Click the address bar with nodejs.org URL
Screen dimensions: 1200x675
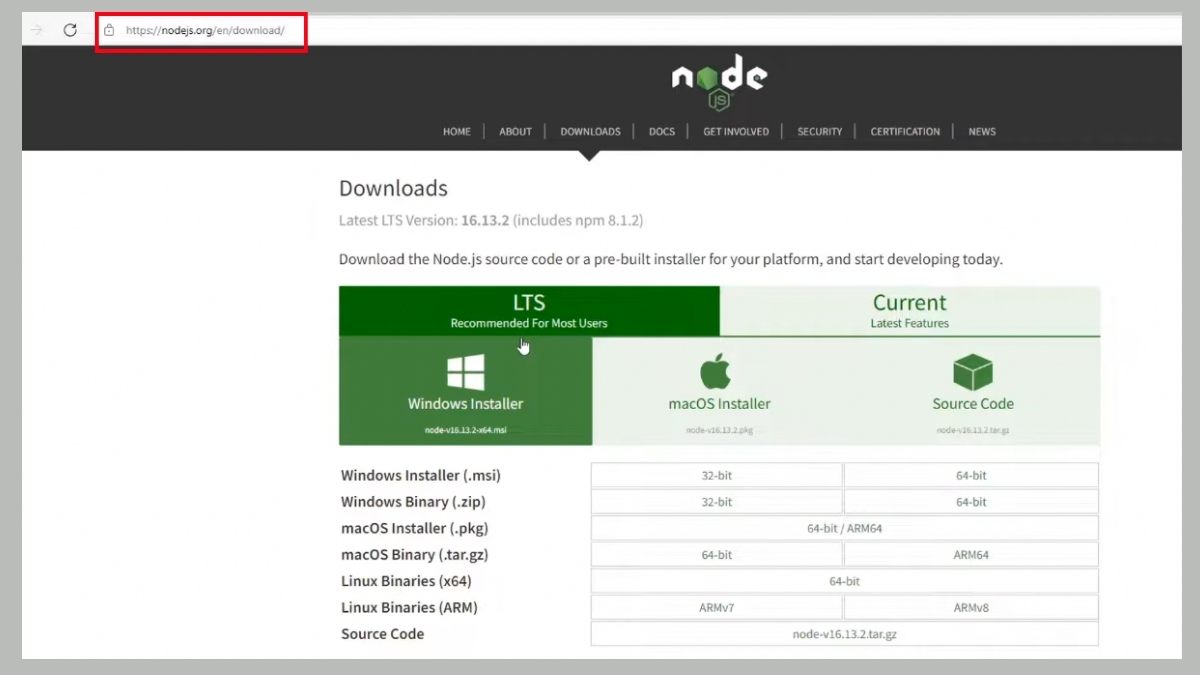click(204, 30)
